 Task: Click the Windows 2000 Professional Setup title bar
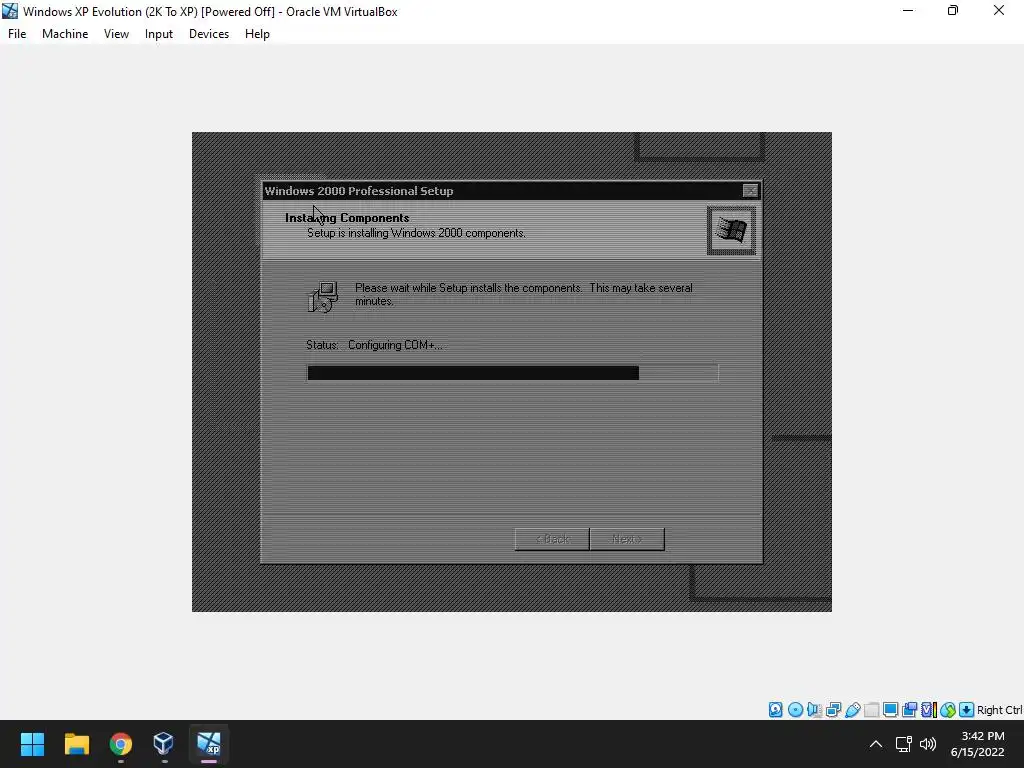(x=511, y=191)
